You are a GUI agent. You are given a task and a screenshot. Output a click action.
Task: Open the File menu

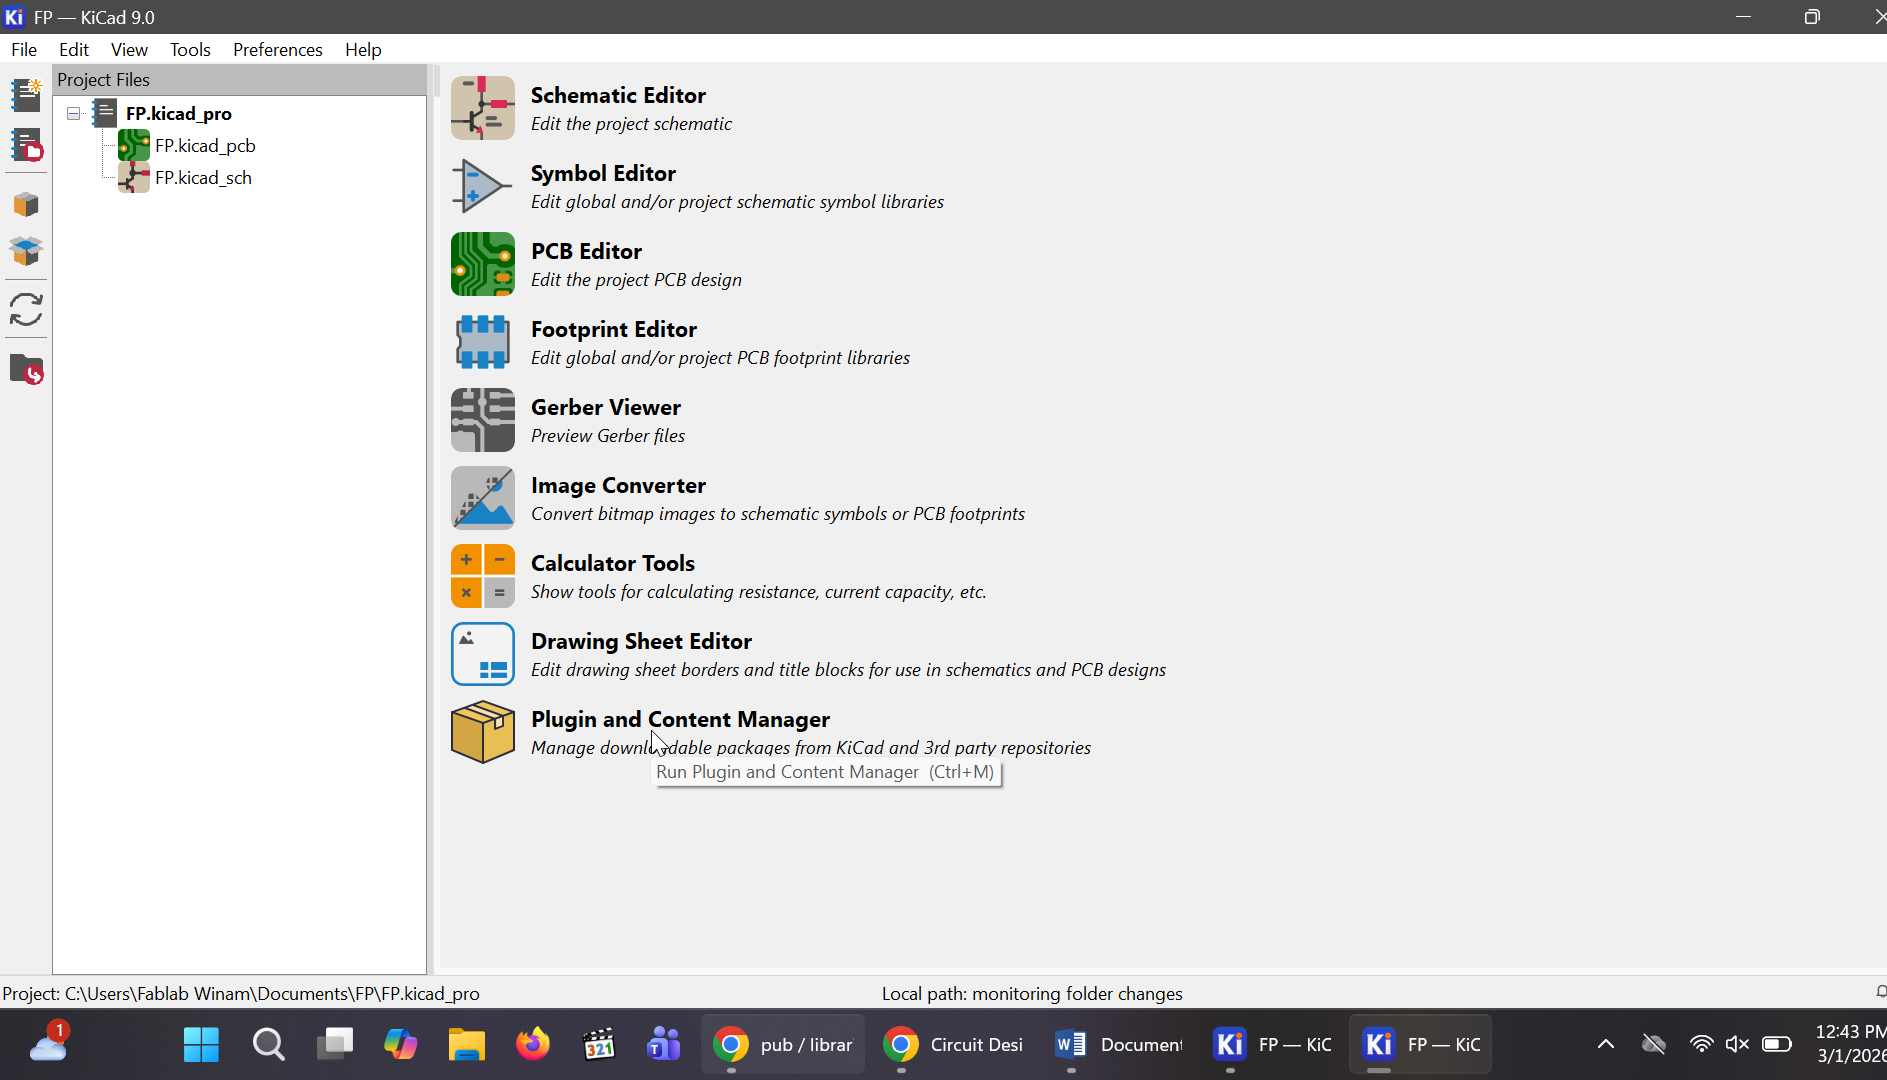[24, 49]
